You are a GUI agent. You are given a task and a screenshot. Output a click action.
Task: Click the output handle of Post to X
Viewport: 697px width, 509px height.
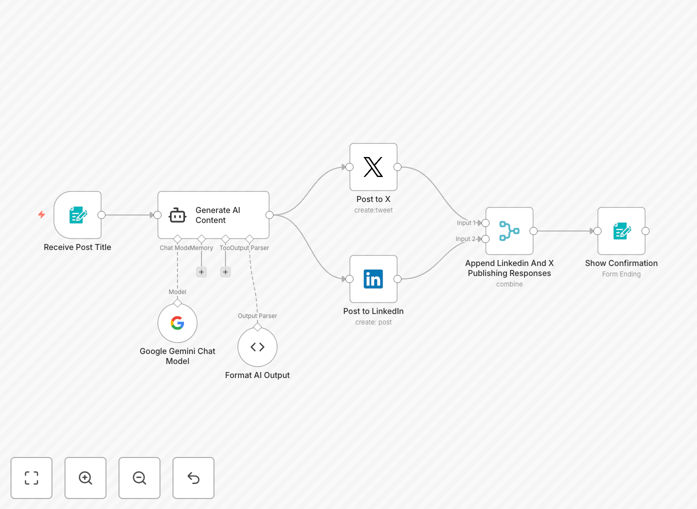pyautogui.click(x=397, y=167)
